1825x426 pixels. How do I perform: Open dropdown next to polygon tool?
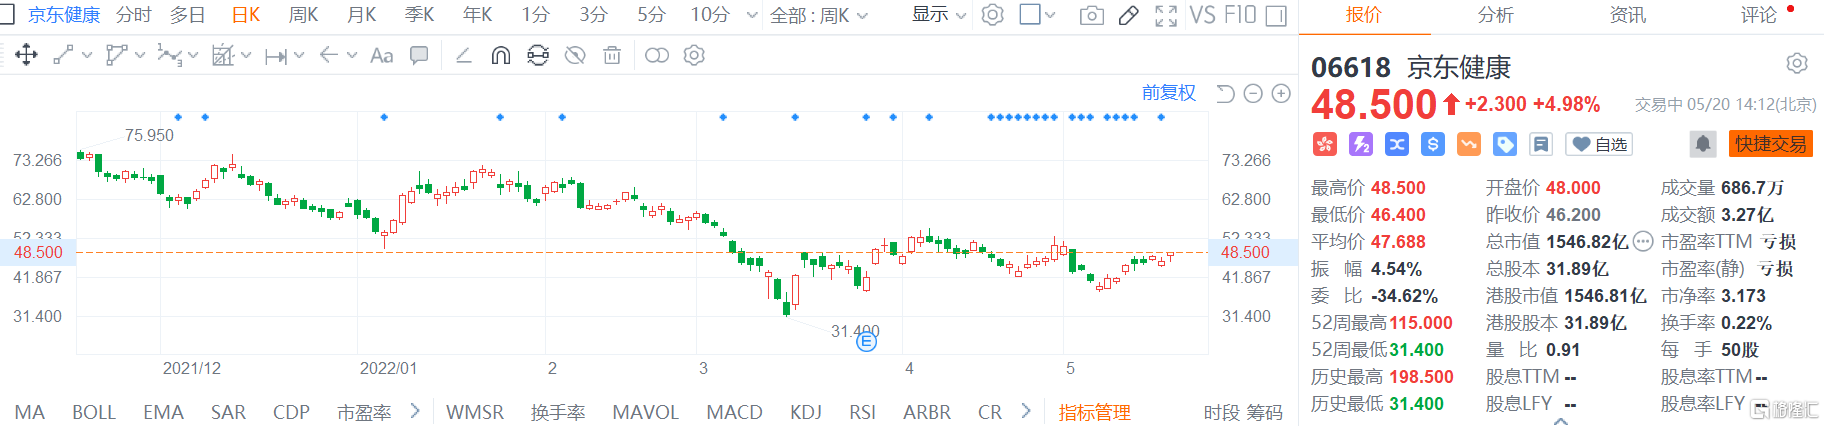pos(140,56)
